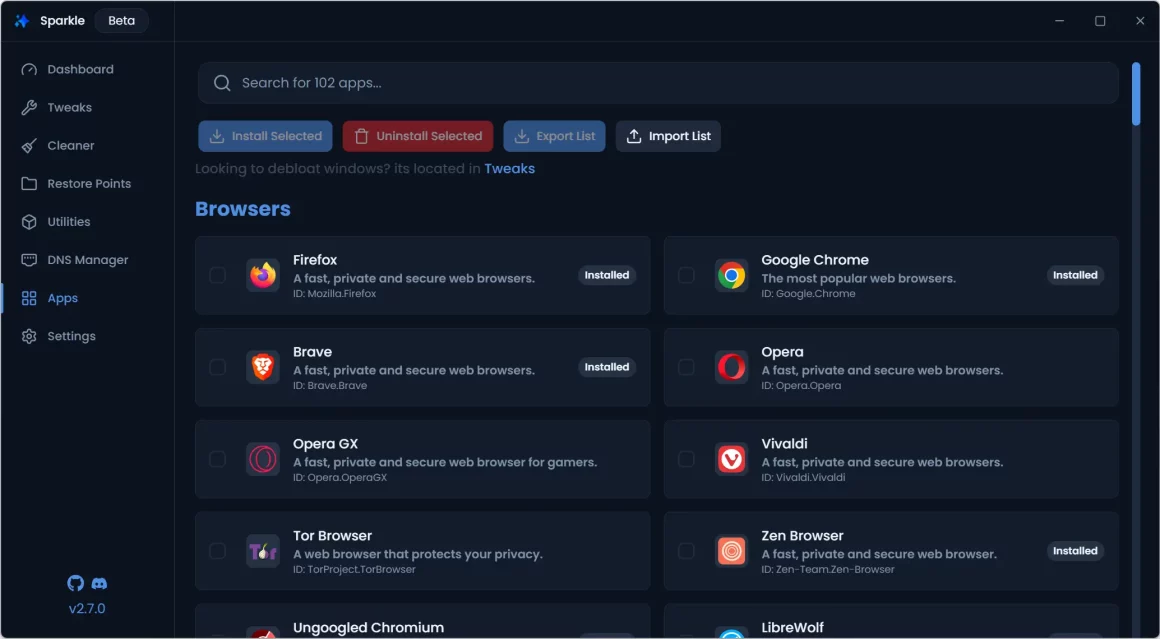
Task: Click the Brave lion icon
Action: tap(263, 367)
